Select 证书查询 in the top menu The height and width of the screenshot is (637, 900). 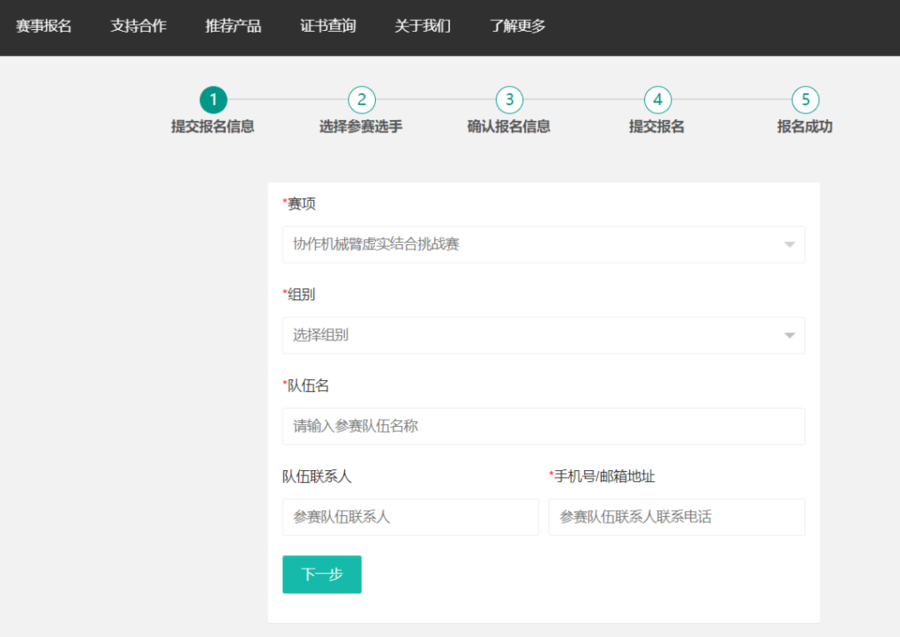coord(328,26)
